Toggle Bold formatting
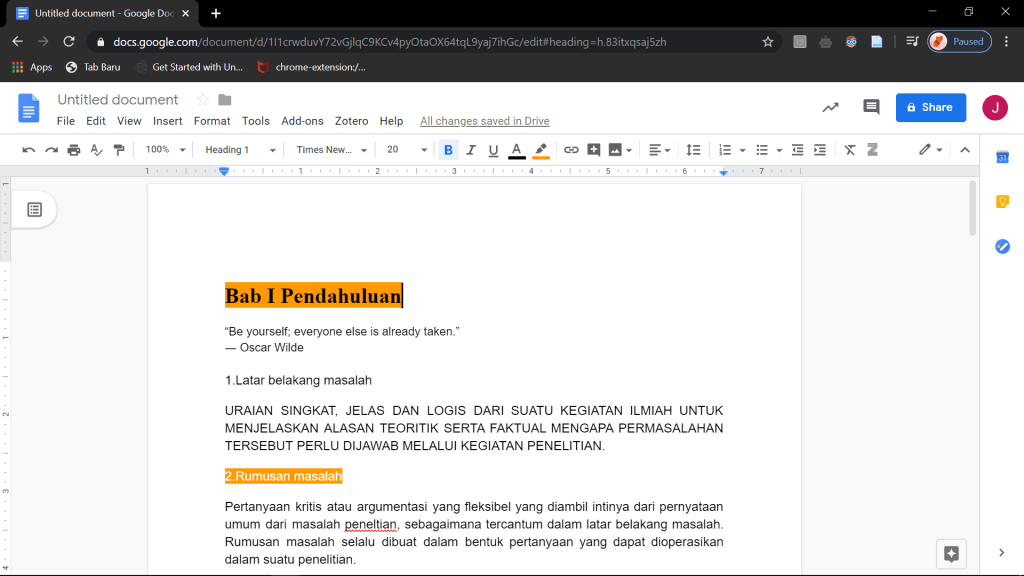Viewport: 1024px width, 576px height. (x=448, y=150)
